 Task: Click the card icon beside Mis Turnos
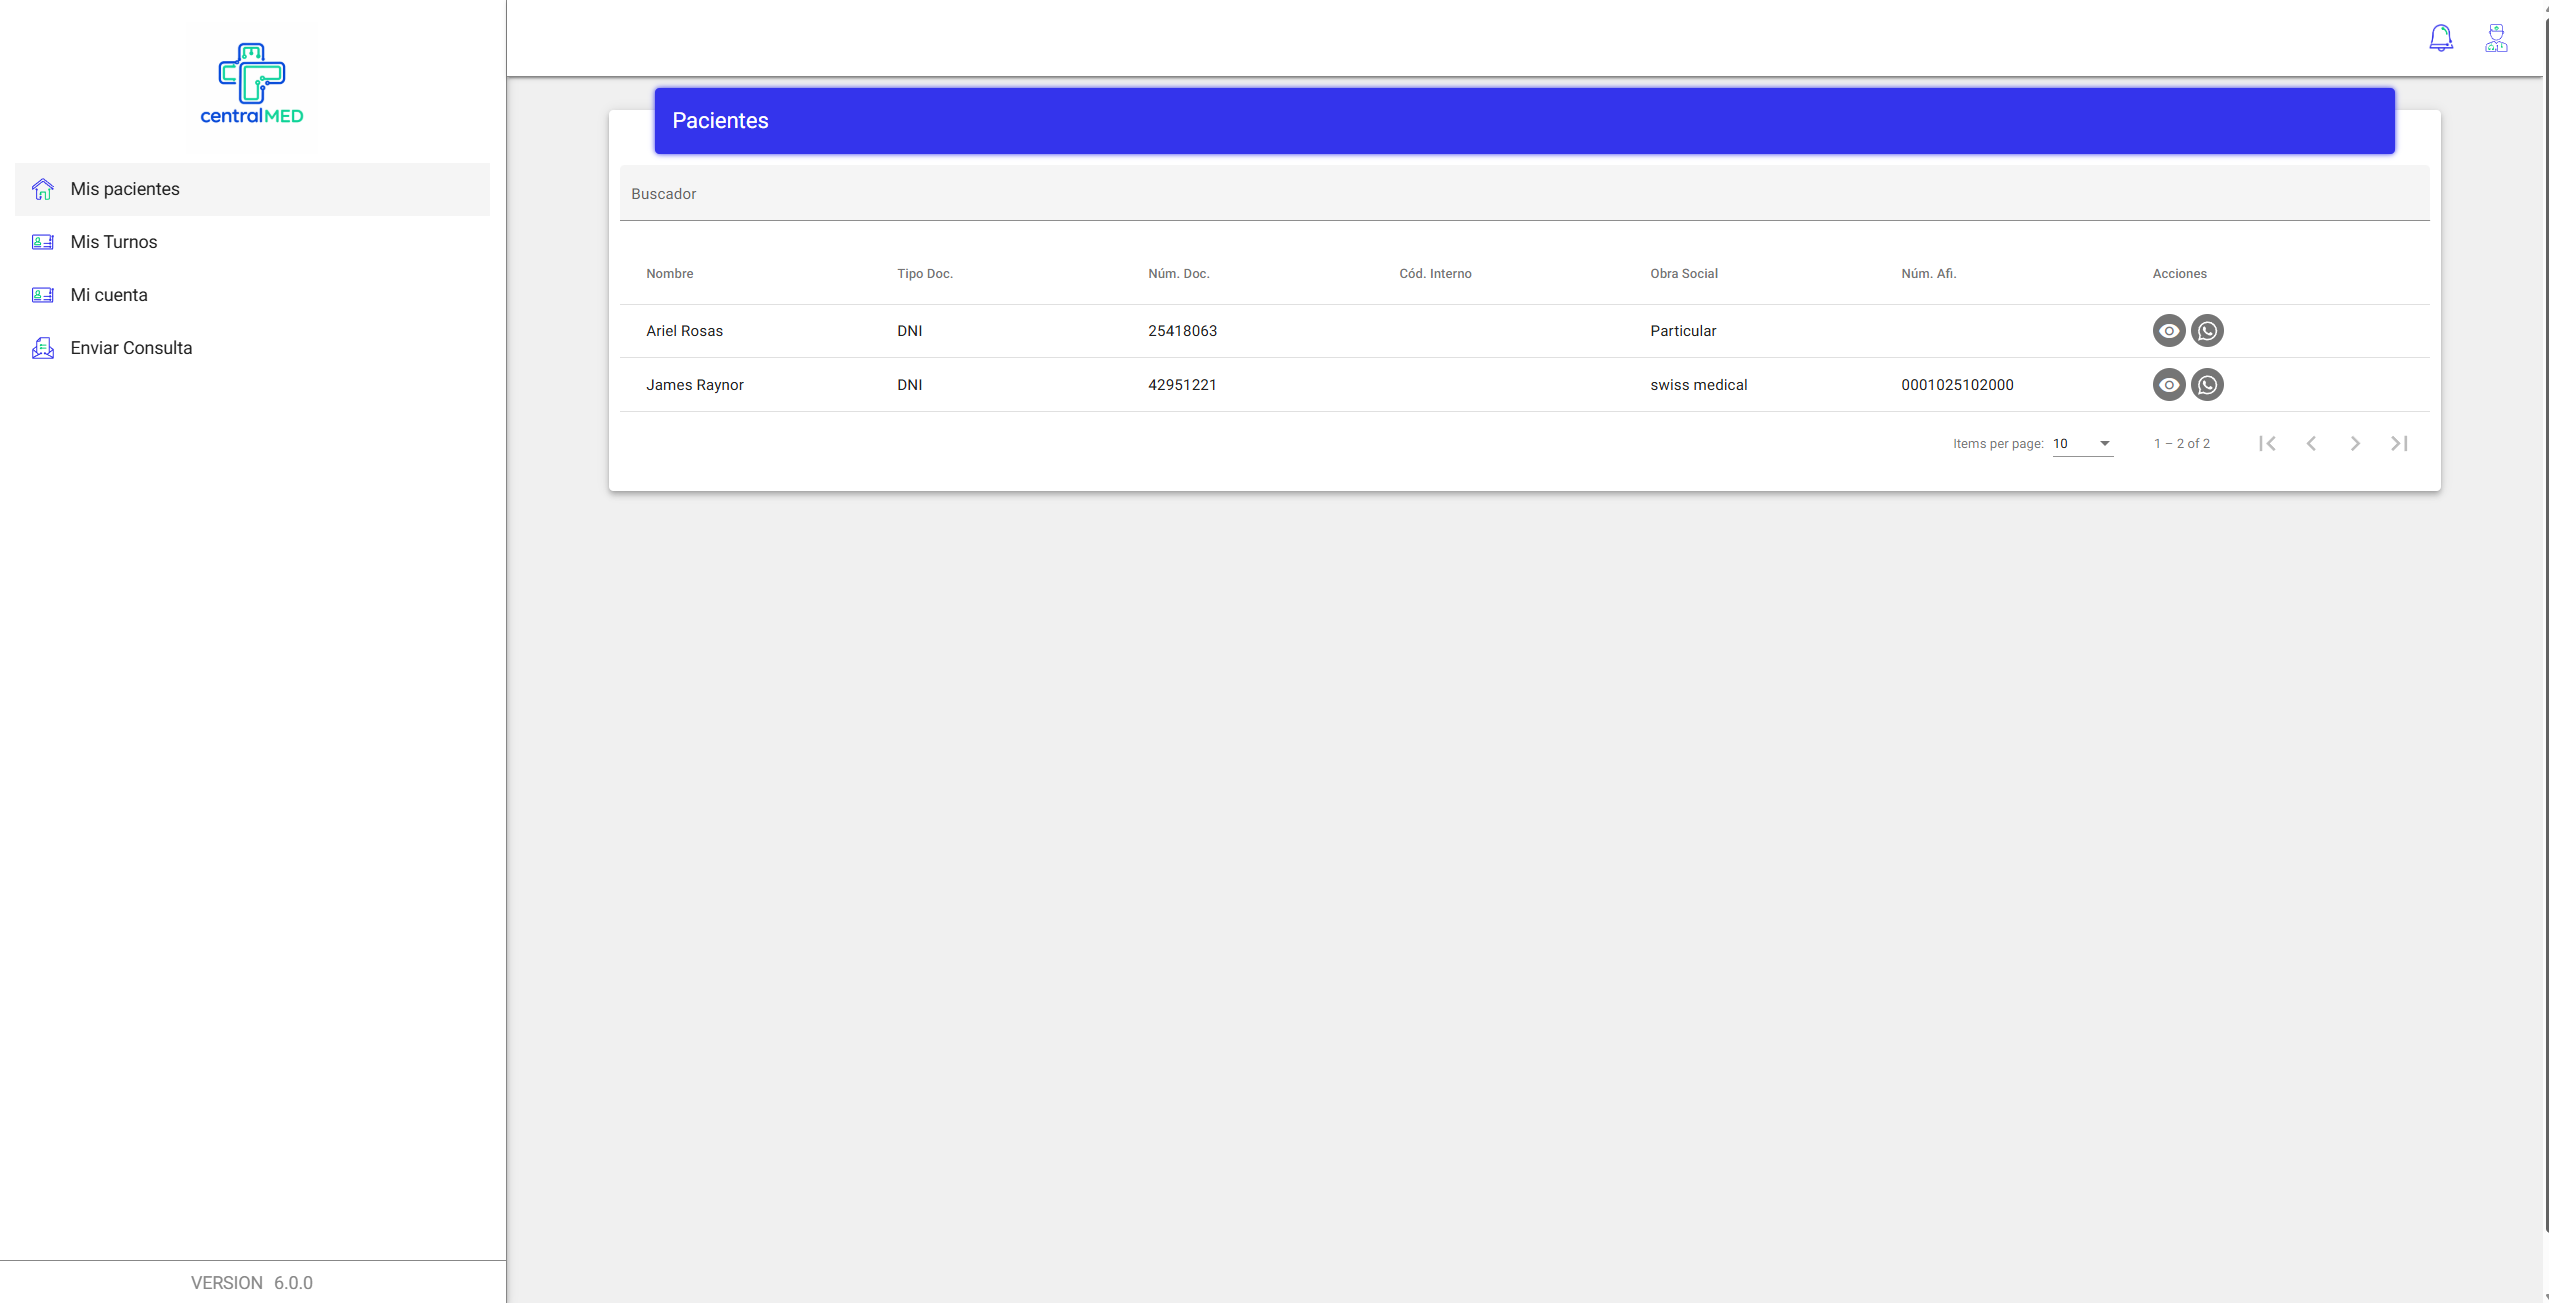tap(43, 242)
